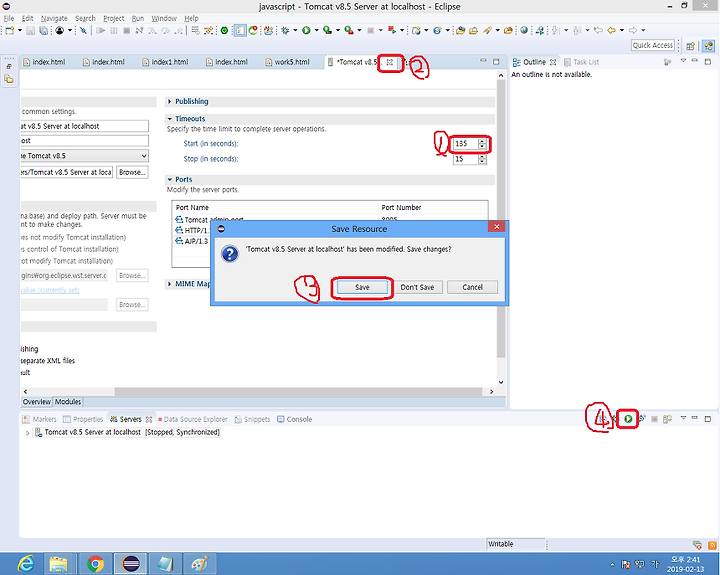Open Chrome from the taskbar
The width and height of the screenshot is (720, 575).
tap(96, 564)
